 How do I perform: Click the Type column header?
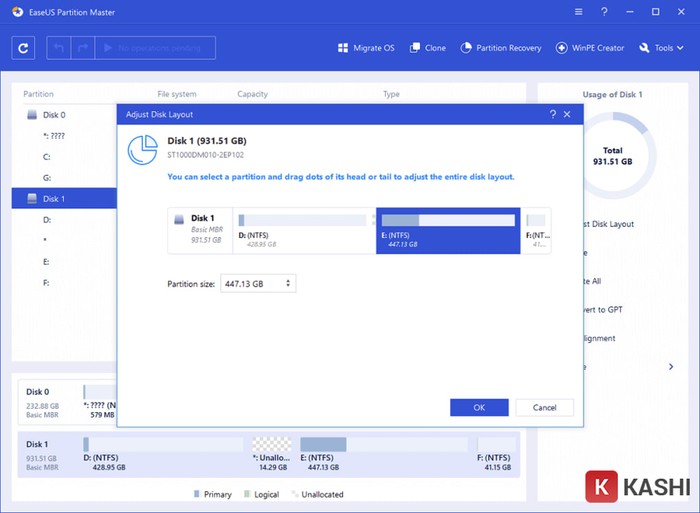pos(391,94)
